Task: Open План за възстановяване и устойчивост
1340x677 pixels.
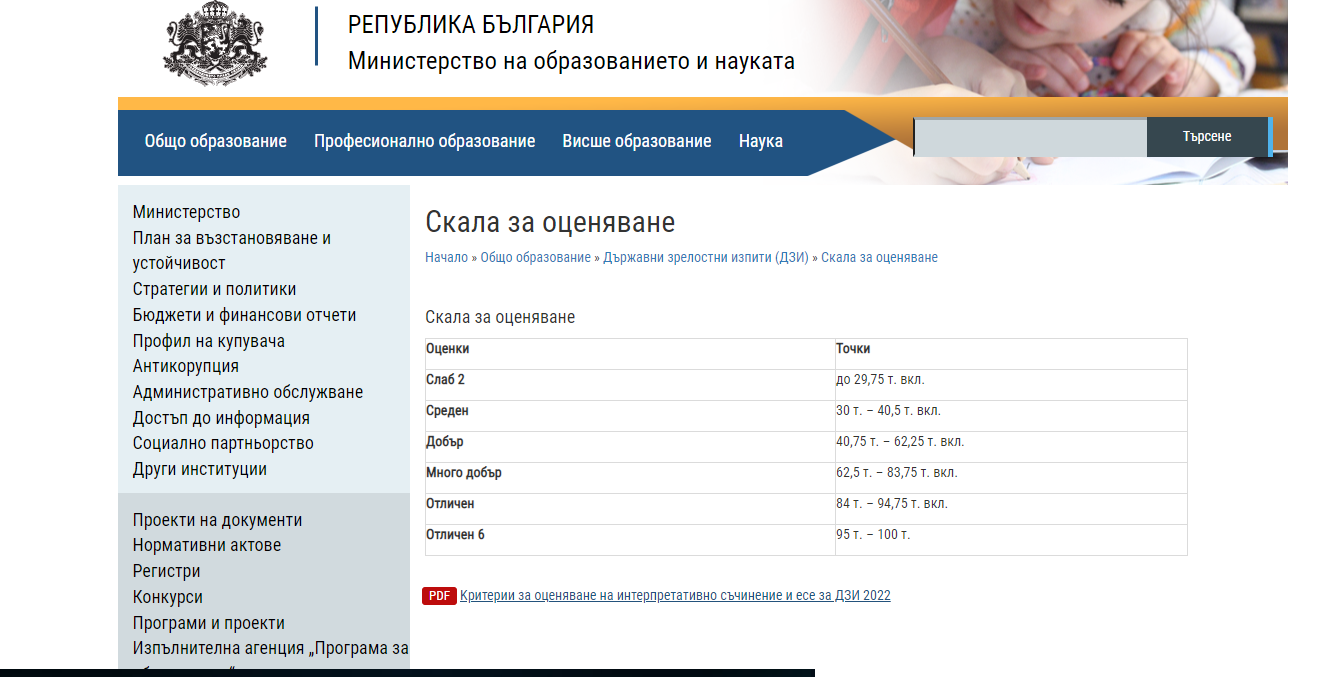Action: (231, 250)
